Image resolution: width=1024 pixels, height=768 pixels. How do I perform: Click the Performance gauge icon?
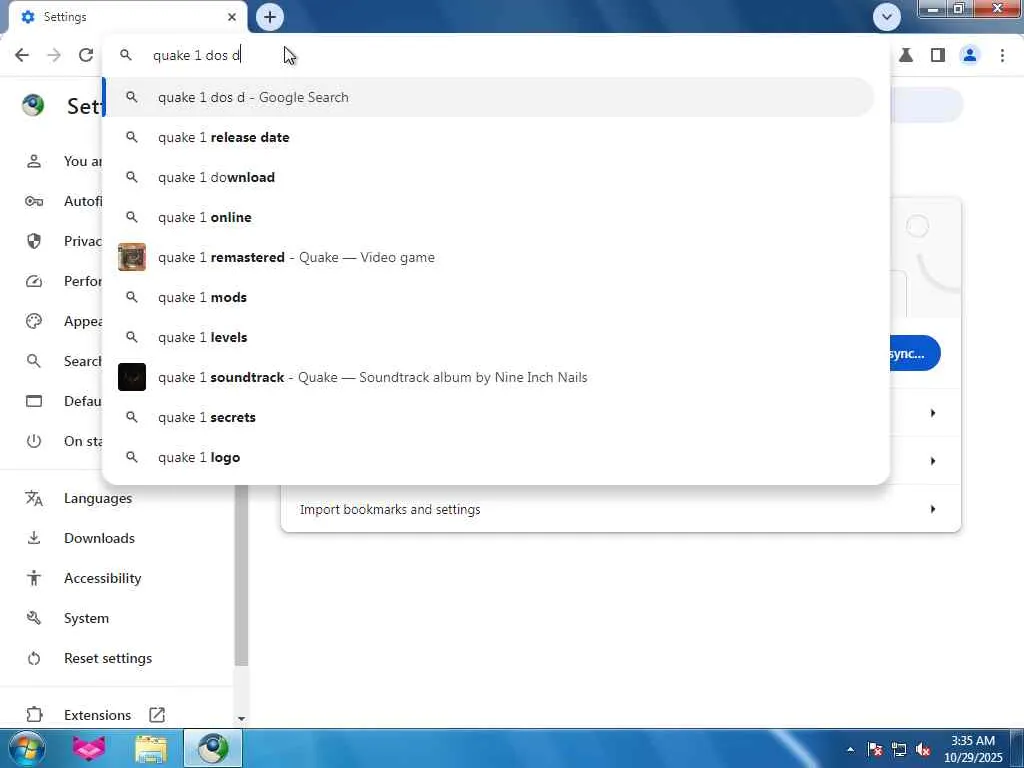(34, 281)
